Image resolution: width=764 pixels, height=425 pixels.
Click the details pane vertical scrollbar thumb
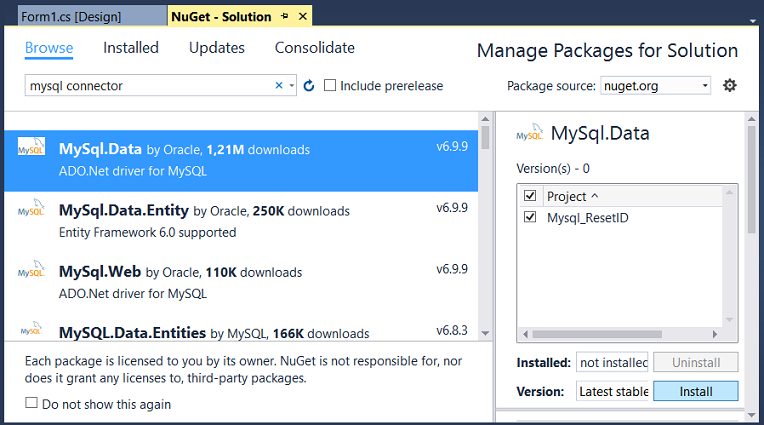(x=752, y=180)
